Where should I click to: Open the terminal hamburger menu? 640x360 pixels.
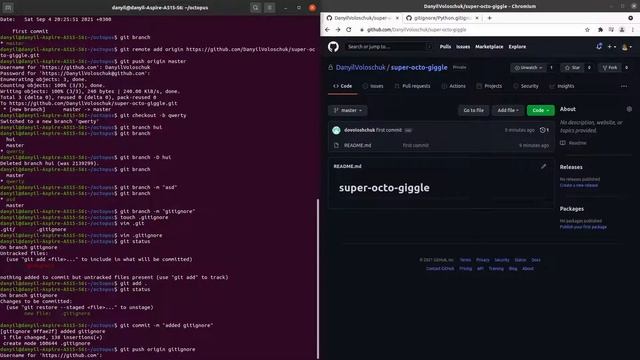(x=269, y=8)
